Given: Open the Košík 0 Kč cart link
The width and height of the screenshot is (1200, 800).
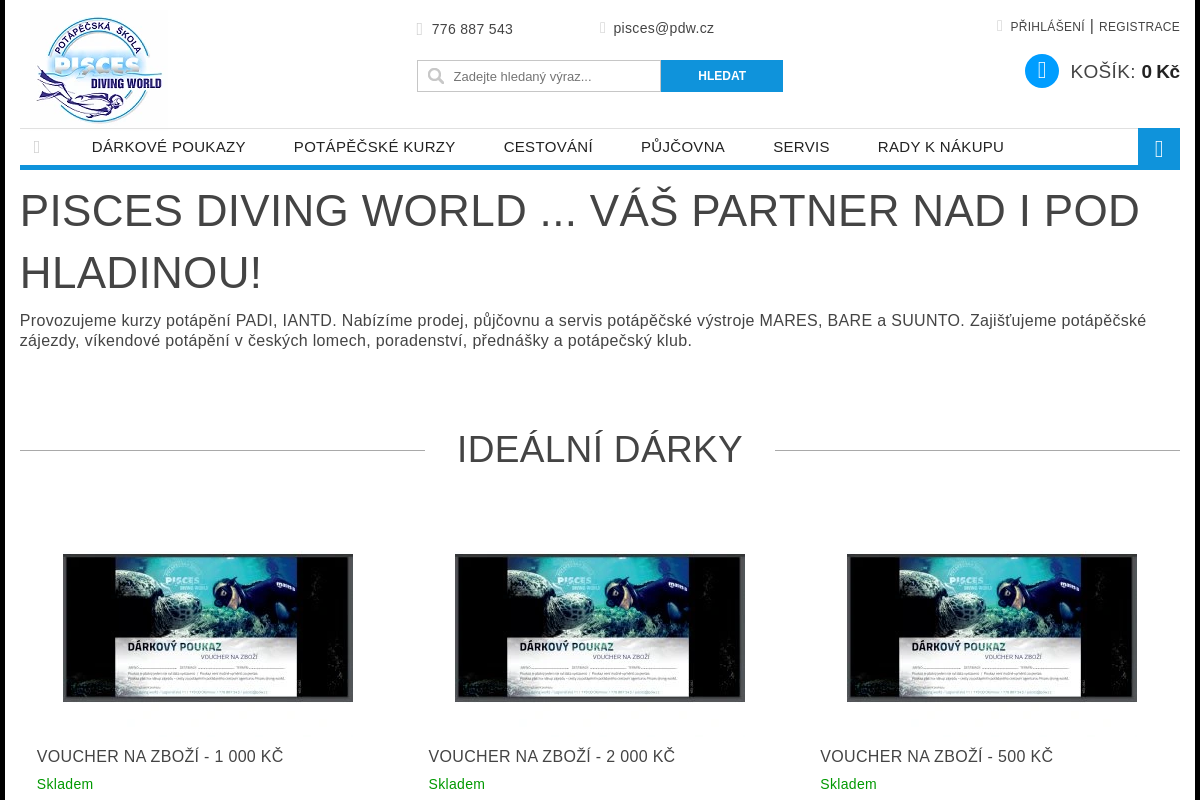Looking at the screenshot, I should click(x=1125, y=72).
